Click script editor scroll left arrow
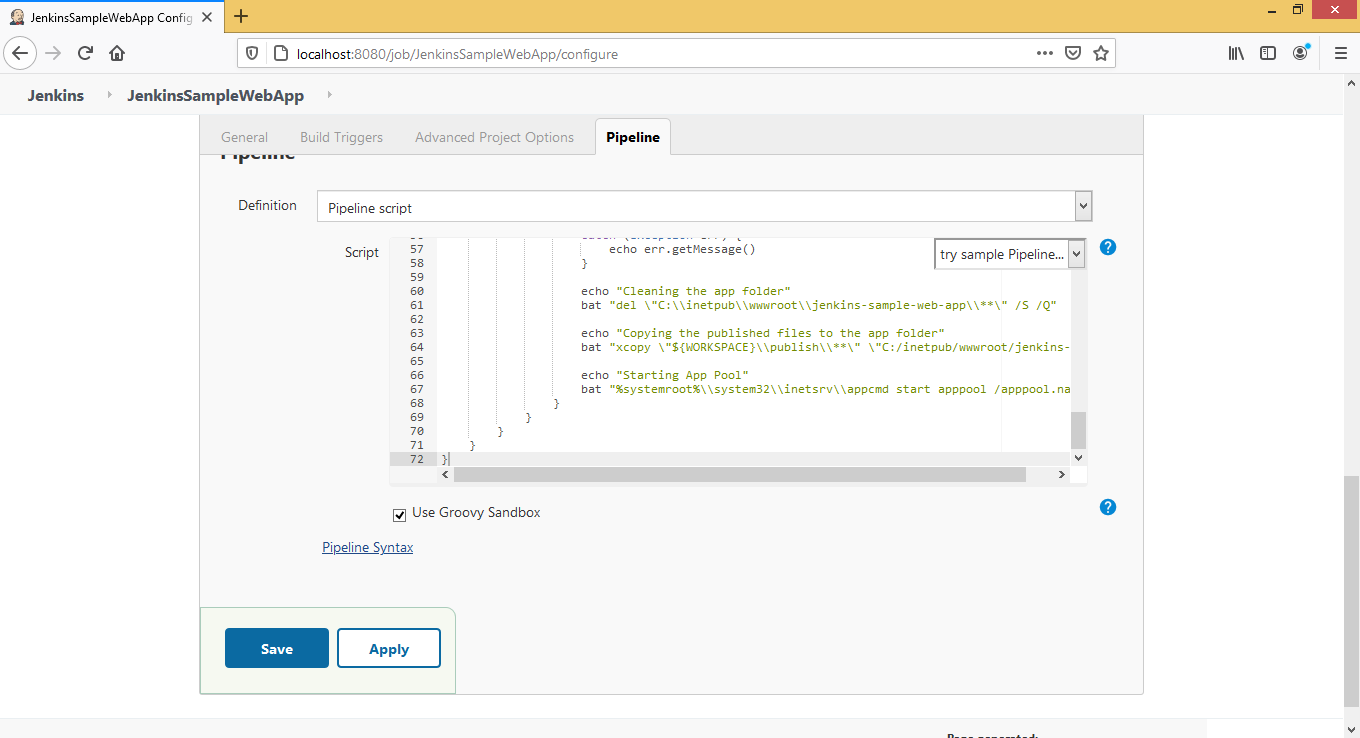 coord(445,475)
